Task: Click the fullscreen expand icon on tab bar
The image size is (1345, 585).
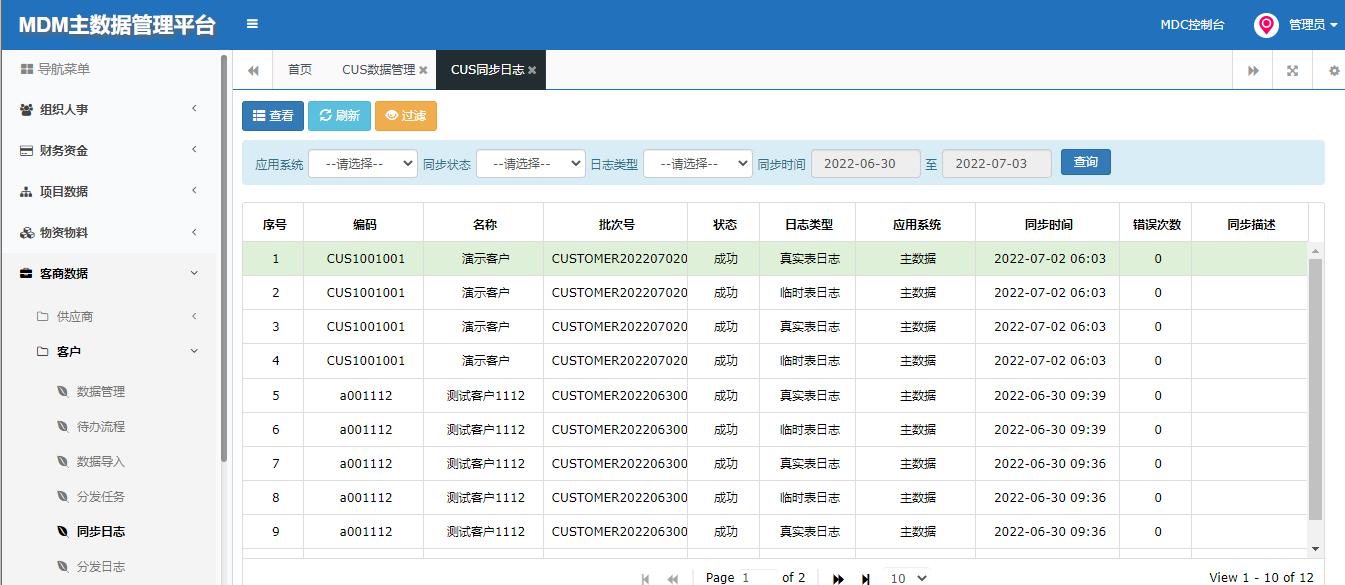Action: pyautogui.click(x=1292, y=69)
